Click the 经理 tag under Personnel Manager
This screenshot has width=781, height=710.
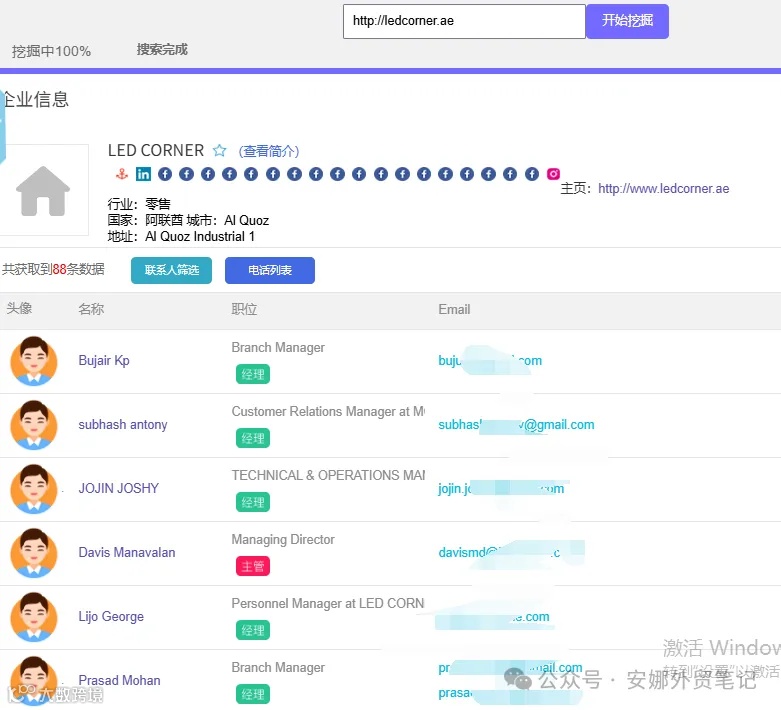(253, 630)
